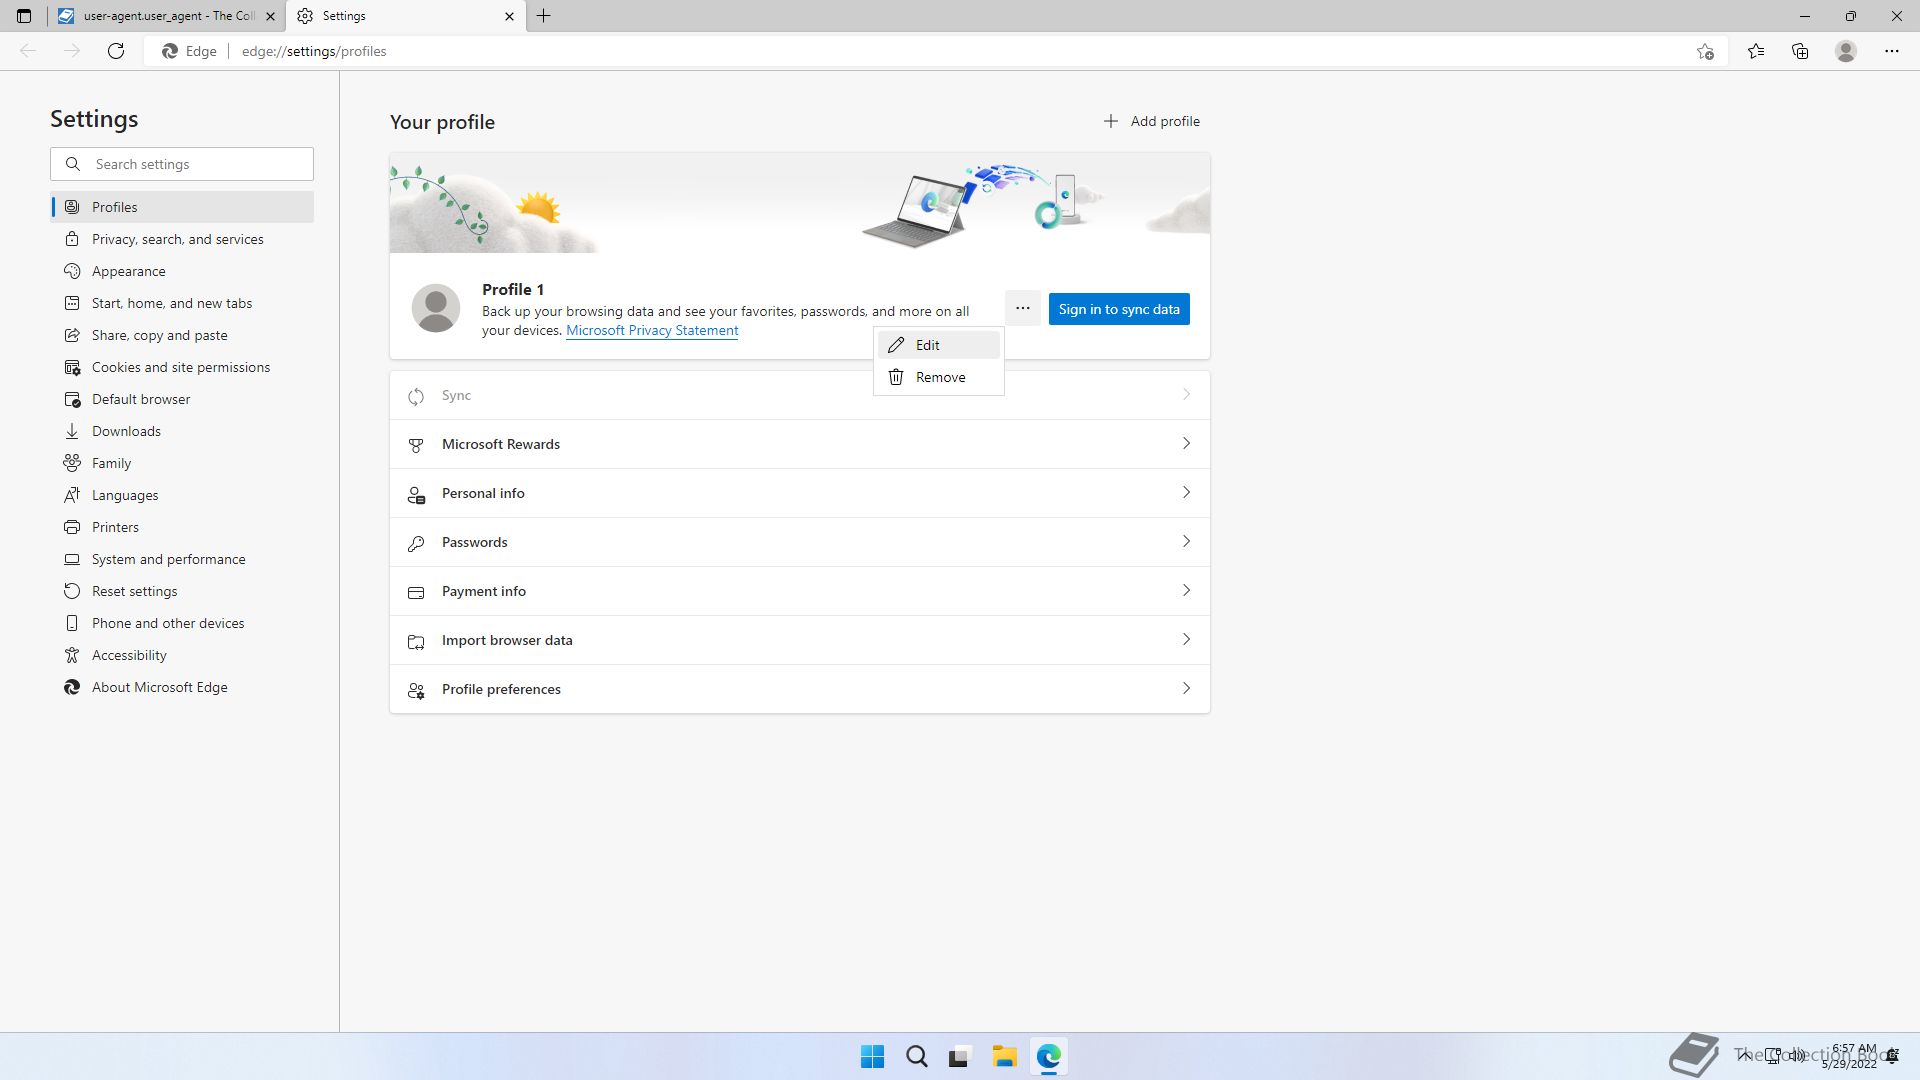Open the browser Settings and more menu

[1891, 51]
